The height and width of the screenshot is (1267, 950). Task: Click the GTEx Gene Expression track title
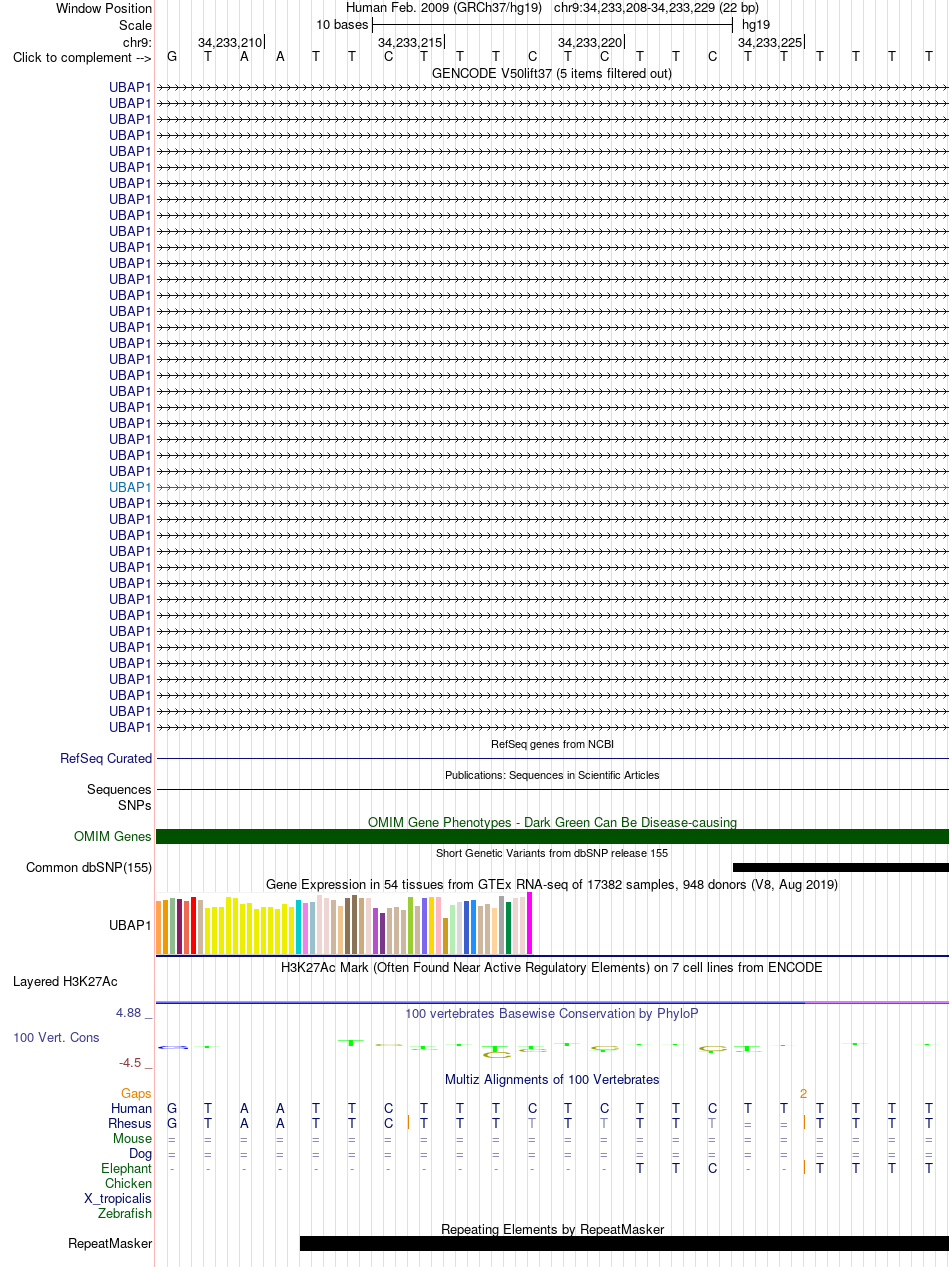click(552, 885)
